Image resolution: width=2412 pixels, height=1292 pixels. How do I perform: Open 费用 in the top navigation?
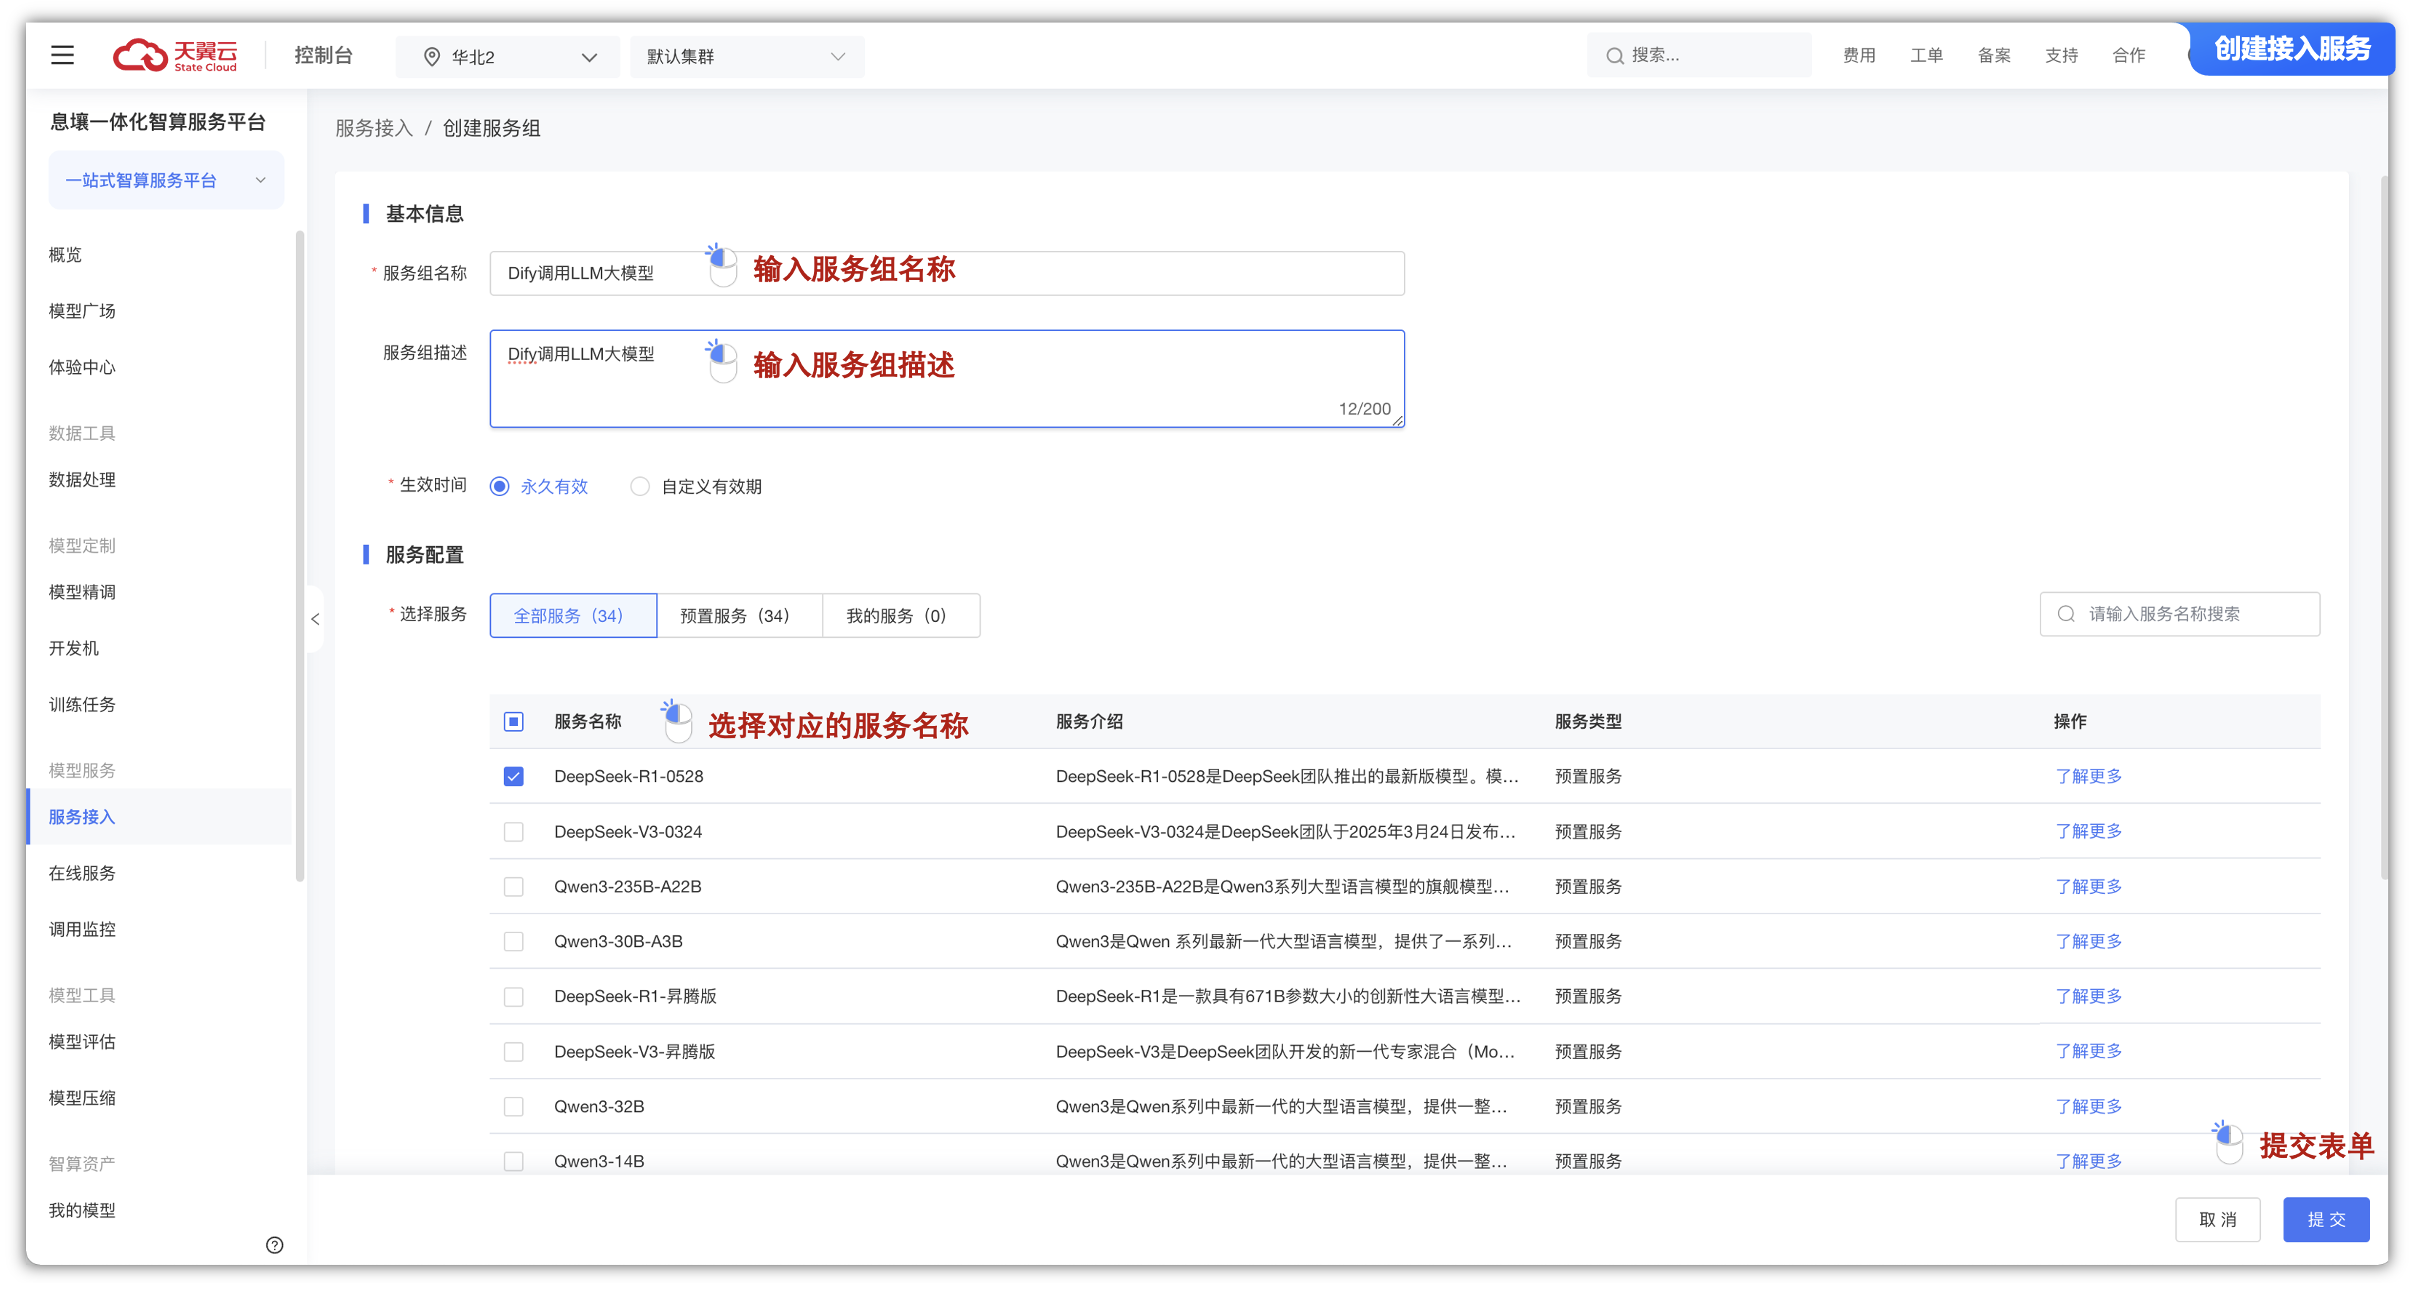pos(1859,55)
